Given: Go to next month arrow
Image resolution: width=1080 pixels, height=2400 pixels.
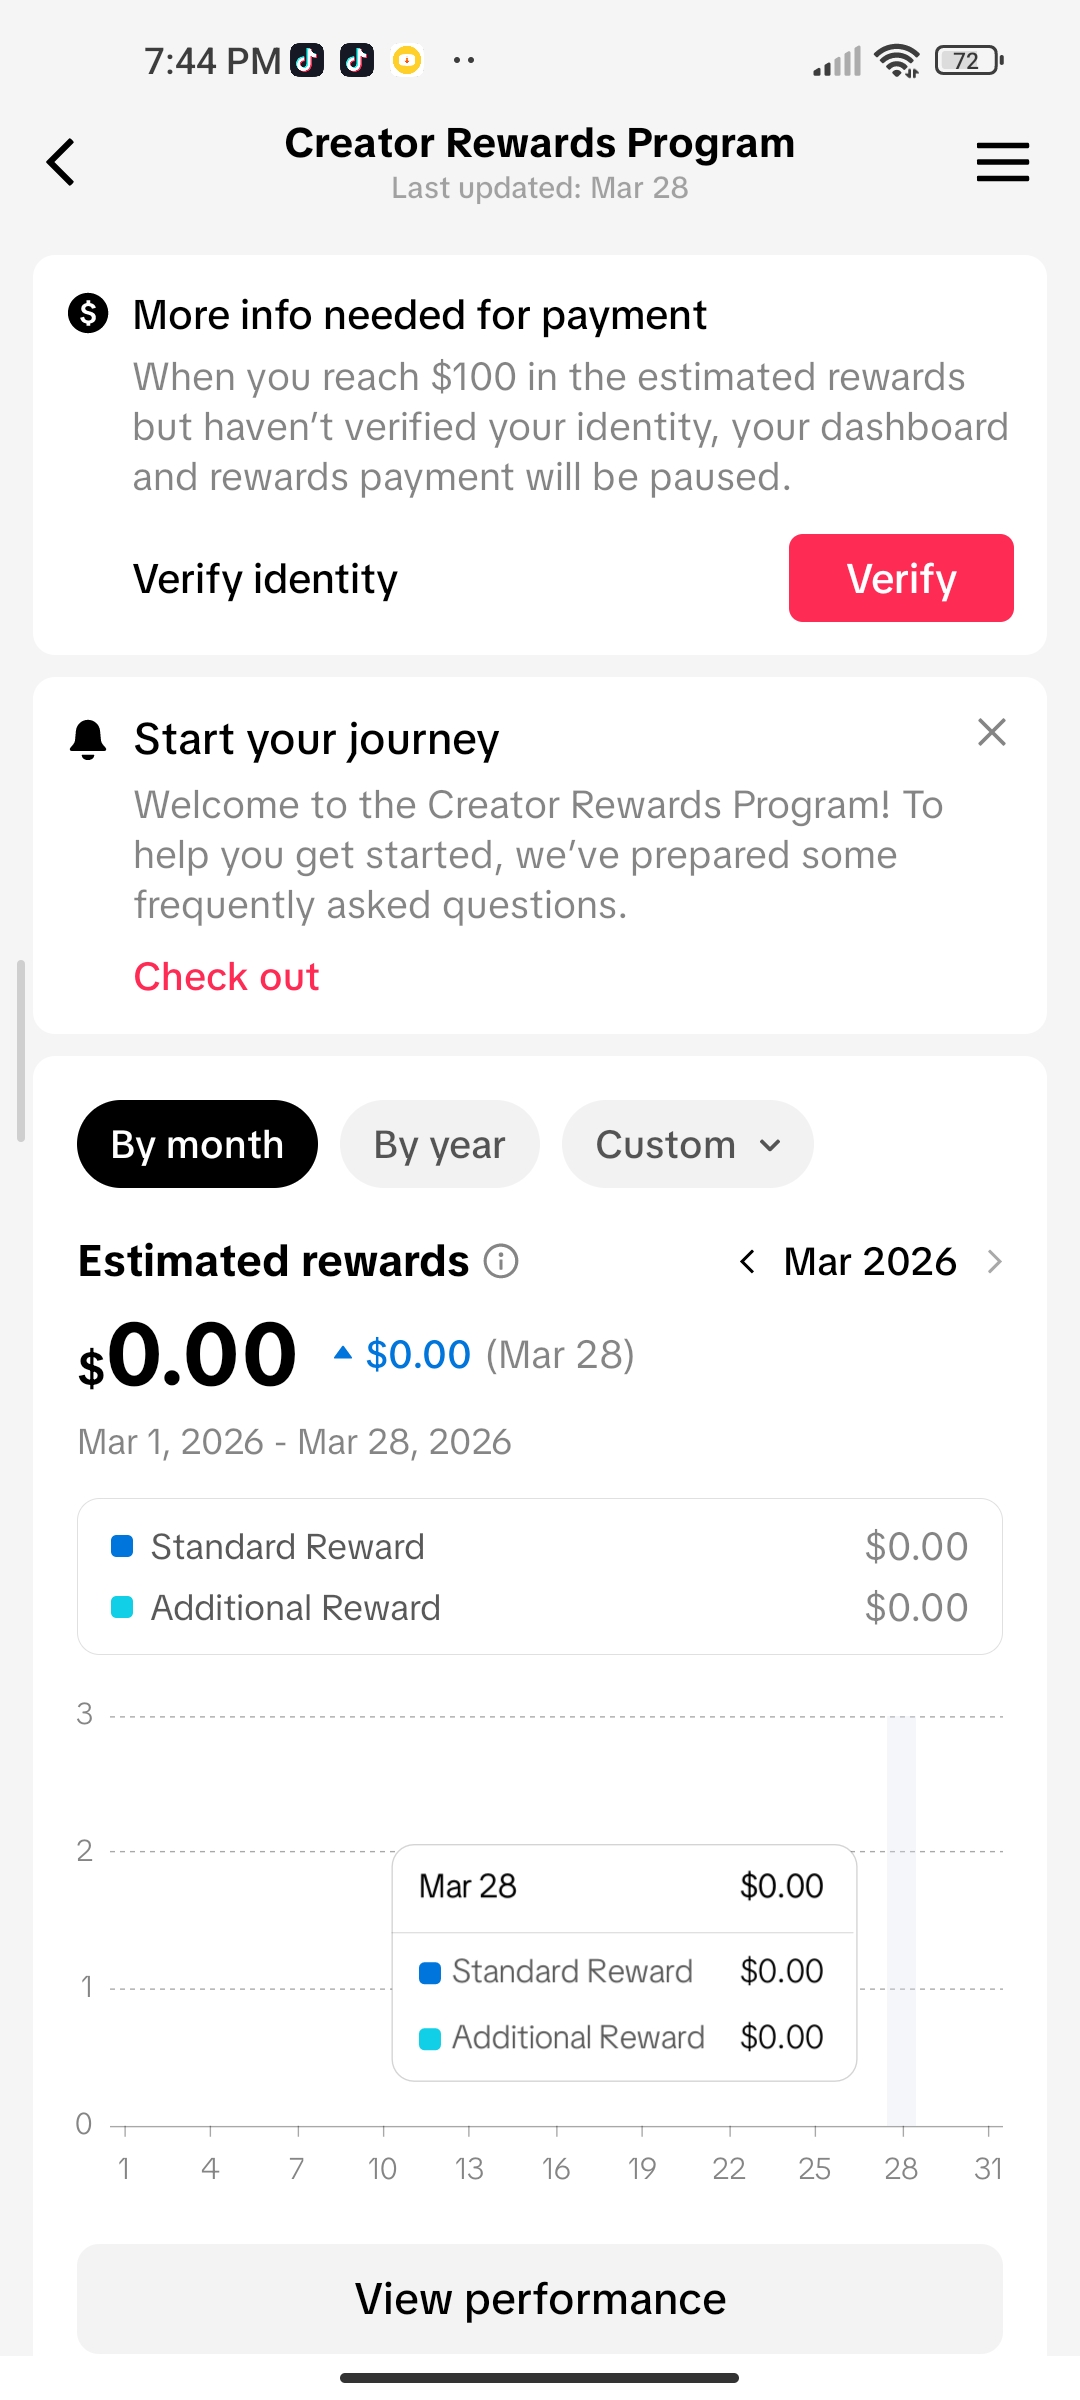Looking at the screenshot, I should tap(994, 1262).
